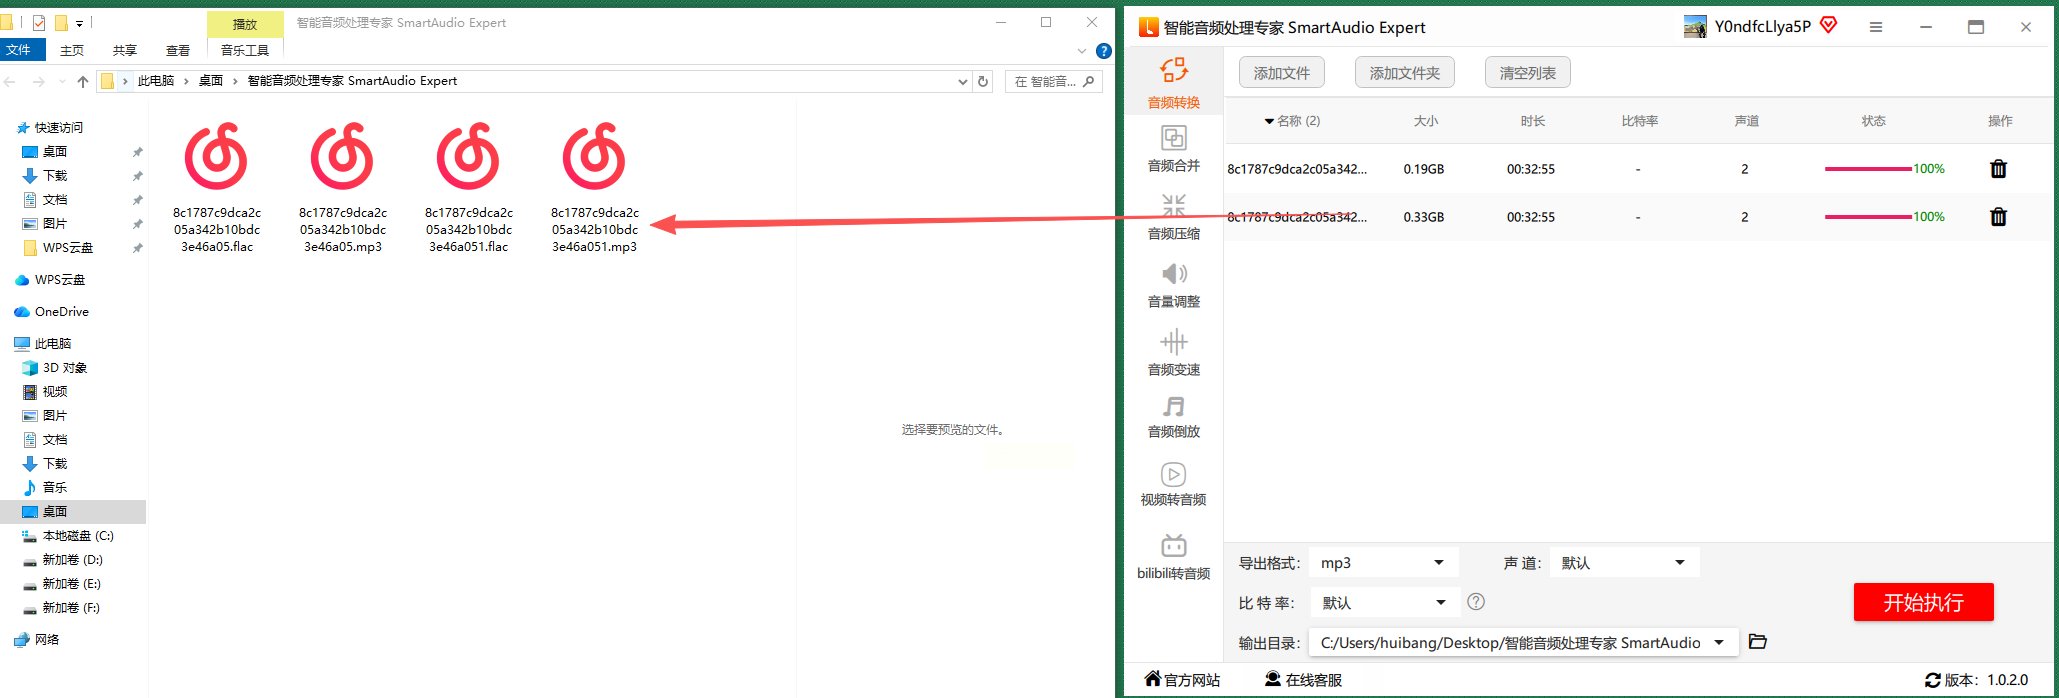The width and height of the screenshot is (2059, 698).
Task: Open the 音频变速 audio speed tool
Action: [1173, 352]
